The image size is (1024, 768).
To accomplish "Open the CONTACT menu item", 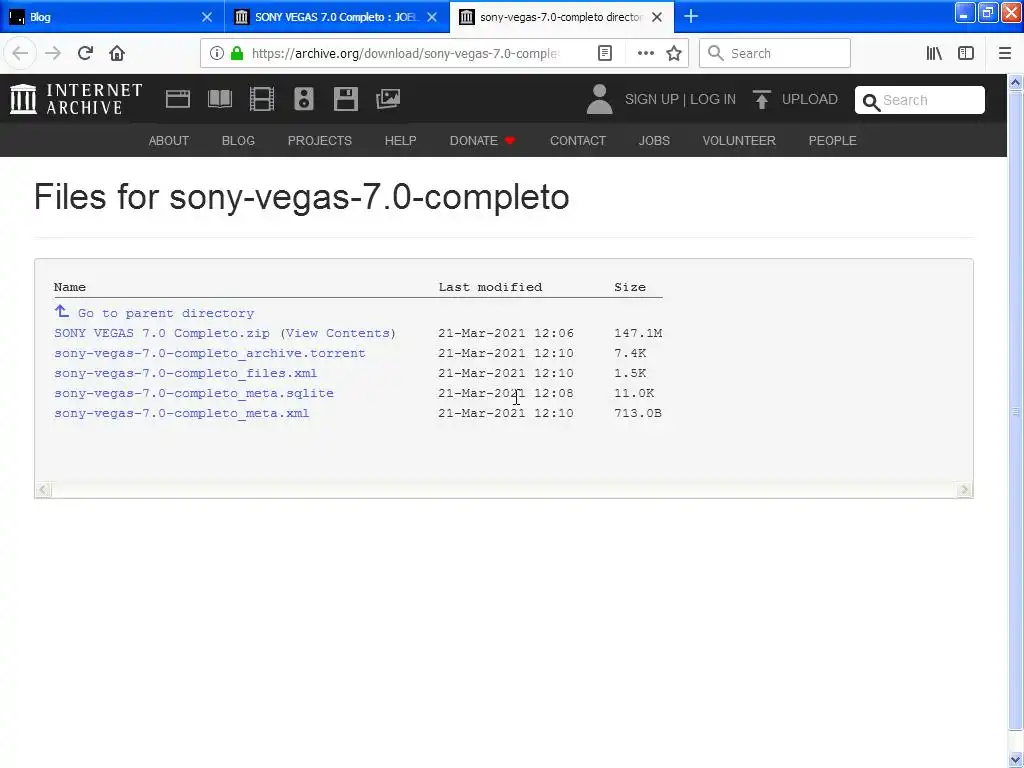I will (x=578, y=140).
